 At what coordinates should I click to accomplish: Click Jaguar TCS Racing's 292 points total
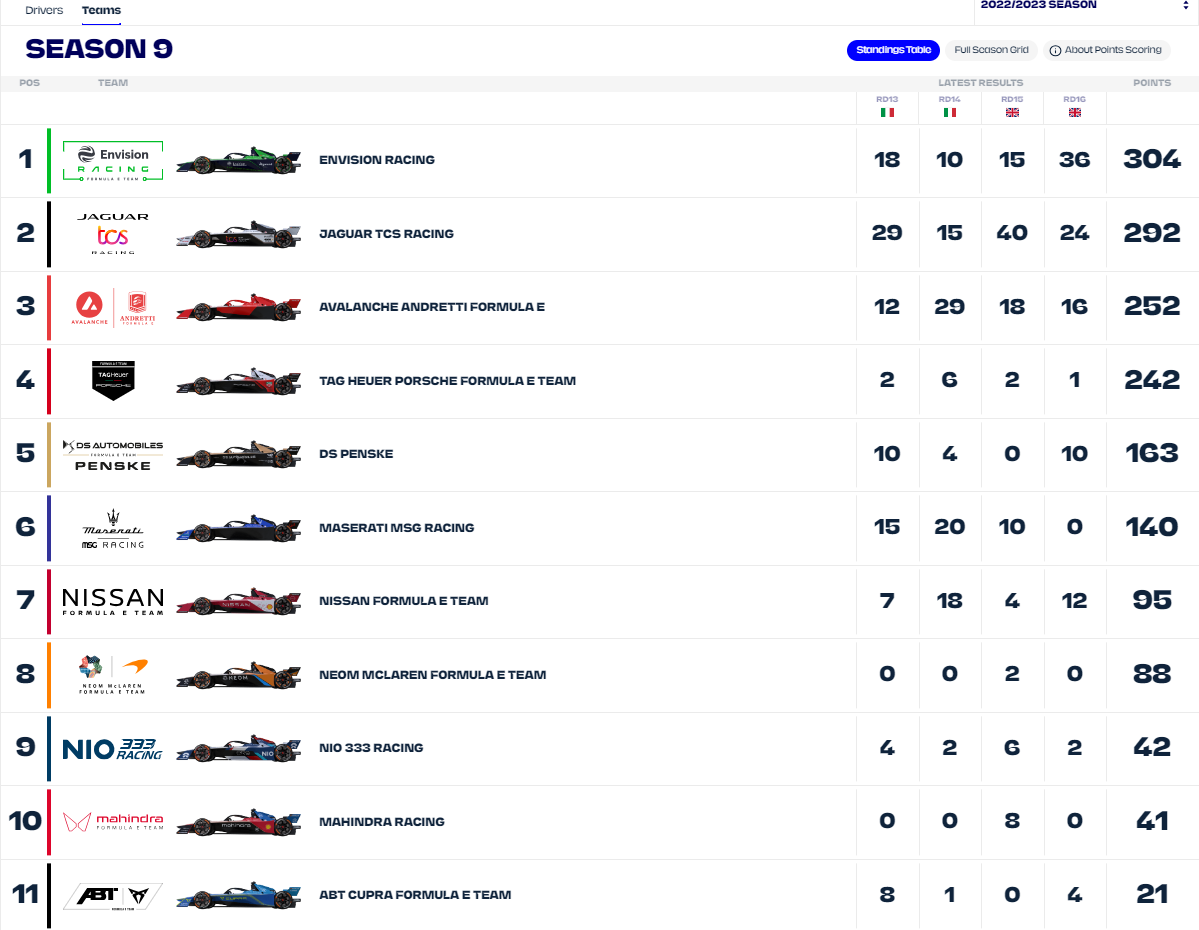pos(1152,232)
